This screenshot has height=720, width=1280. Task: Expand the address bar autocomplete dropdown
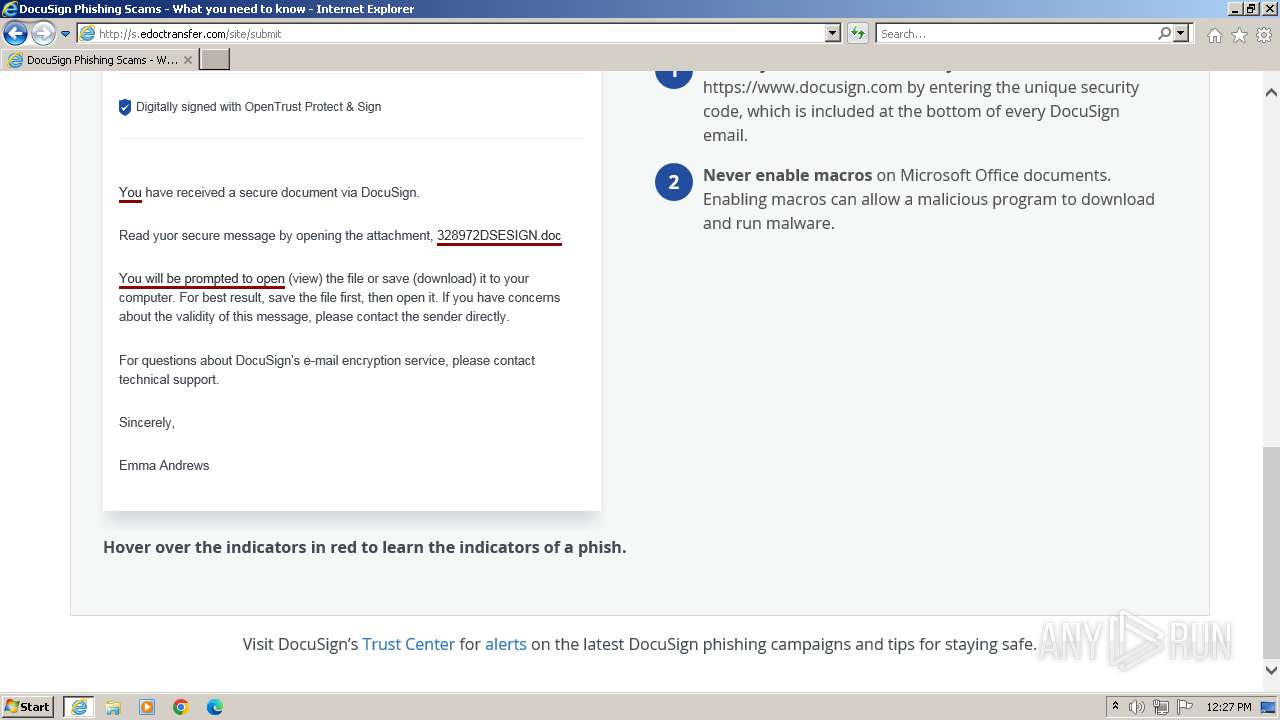point(833,33)
